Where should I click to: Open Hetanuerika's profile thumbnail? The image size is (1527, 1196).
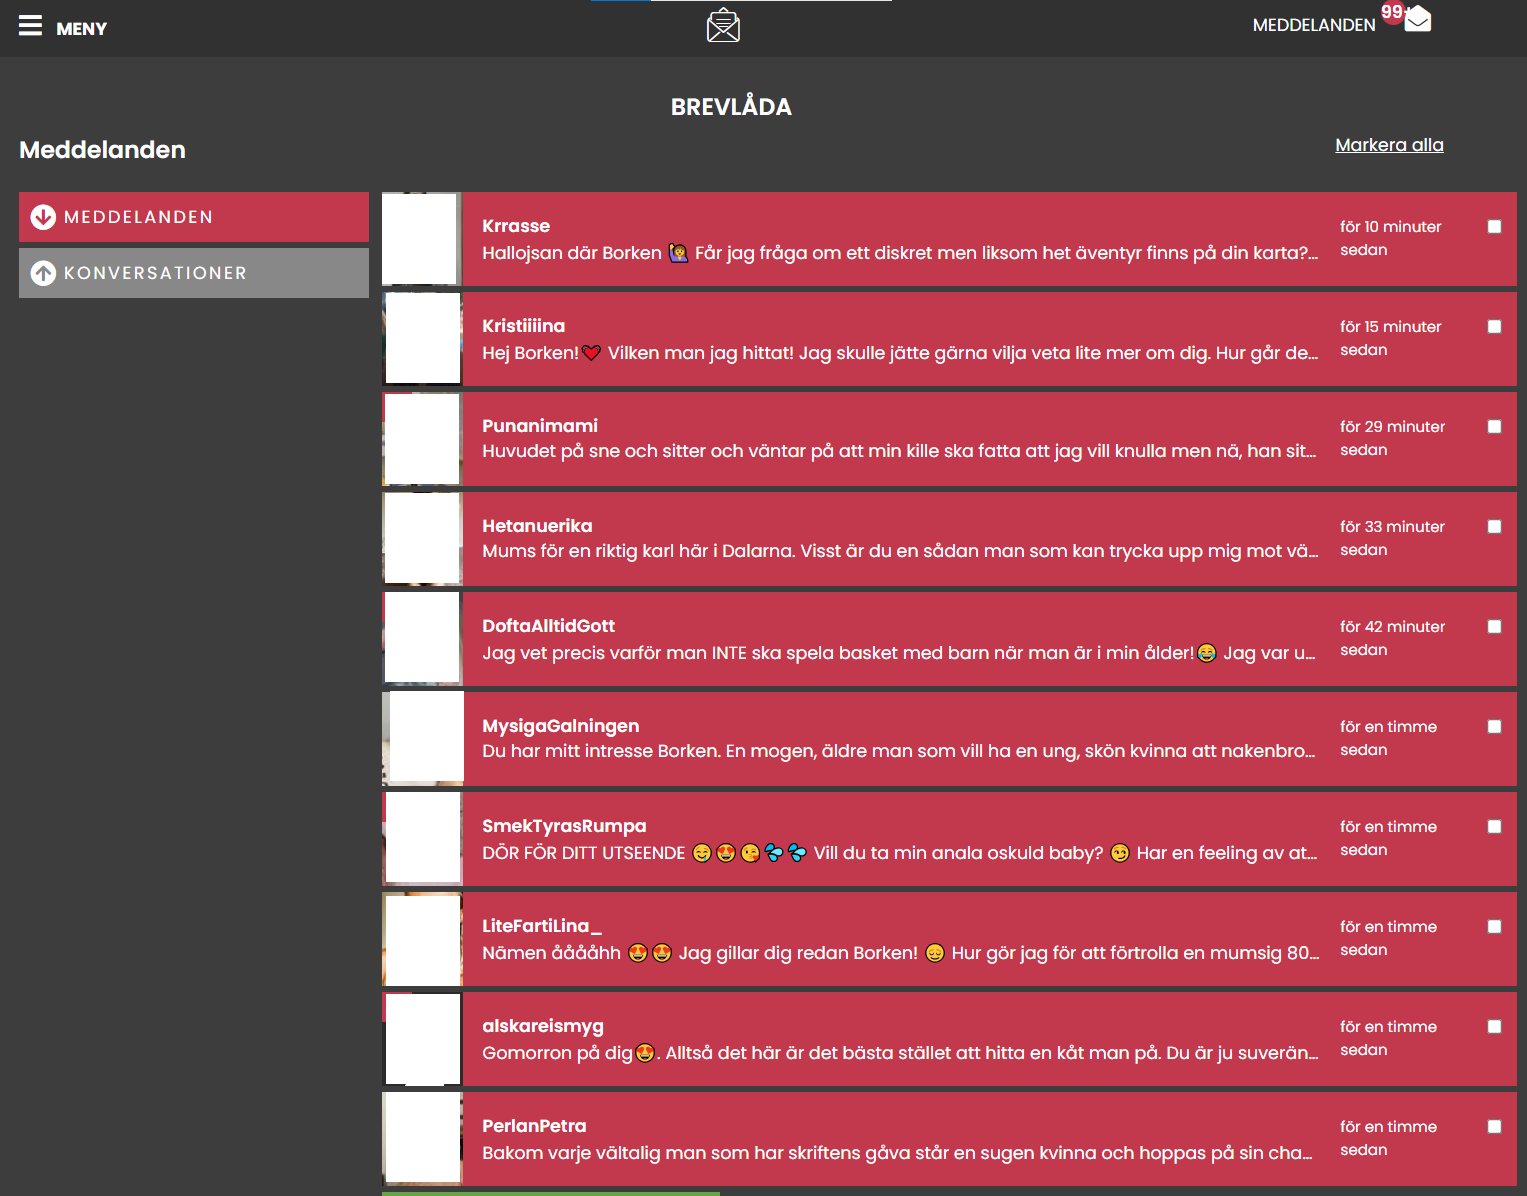click(422, 539)
